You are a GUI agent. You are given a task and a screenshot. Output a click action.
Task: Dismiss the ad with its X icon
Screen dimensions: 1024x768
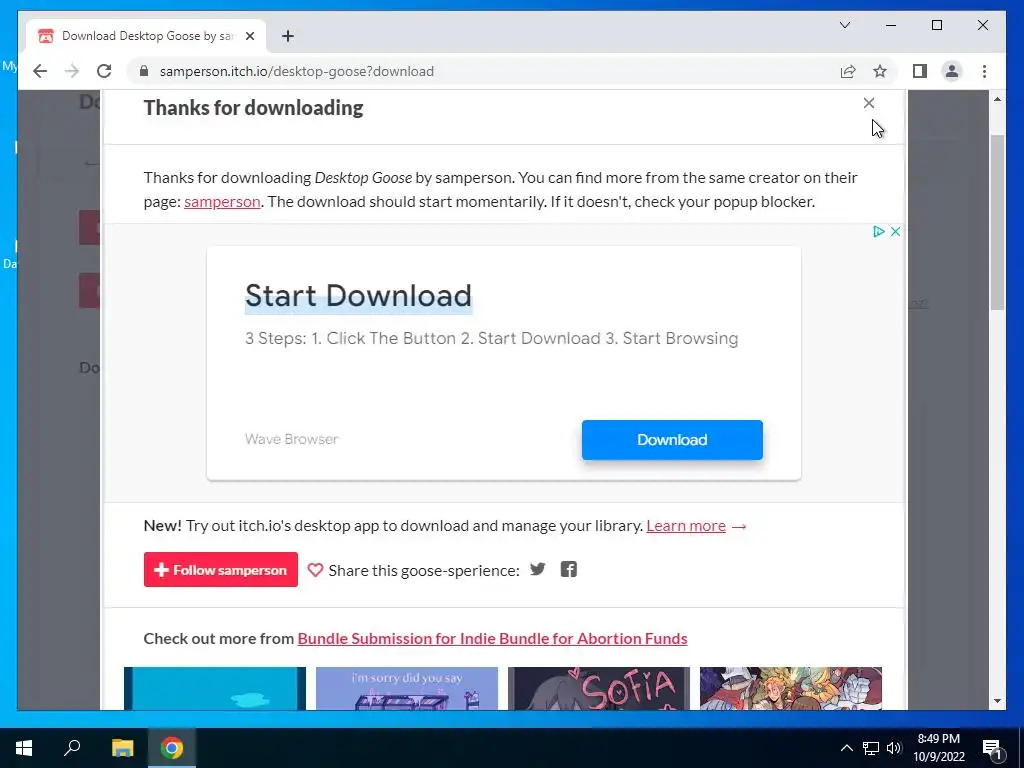[x=895, y=231]
